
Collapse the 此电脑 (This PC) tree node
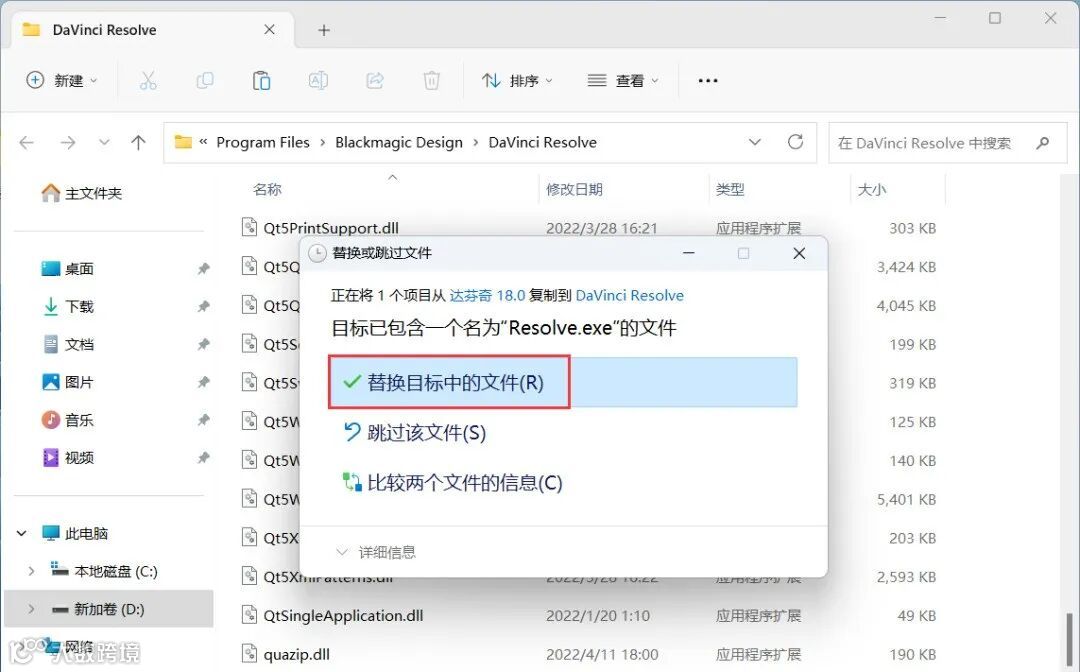click(x=21, y=534)
